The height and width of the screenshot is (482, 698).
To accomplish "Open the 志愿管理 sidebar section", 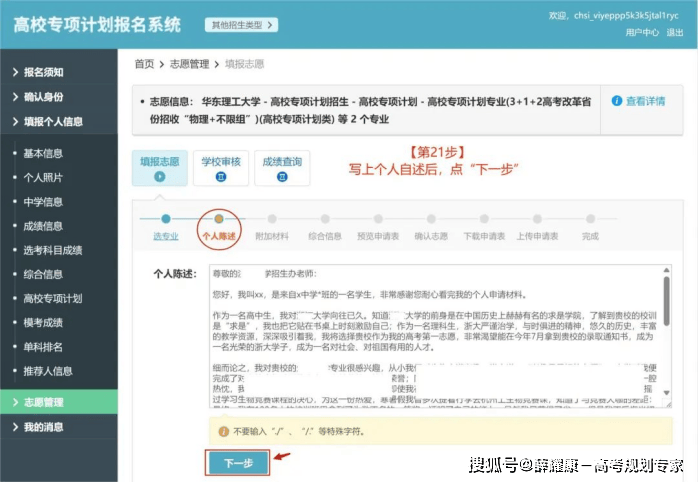I will pos(59,402).
